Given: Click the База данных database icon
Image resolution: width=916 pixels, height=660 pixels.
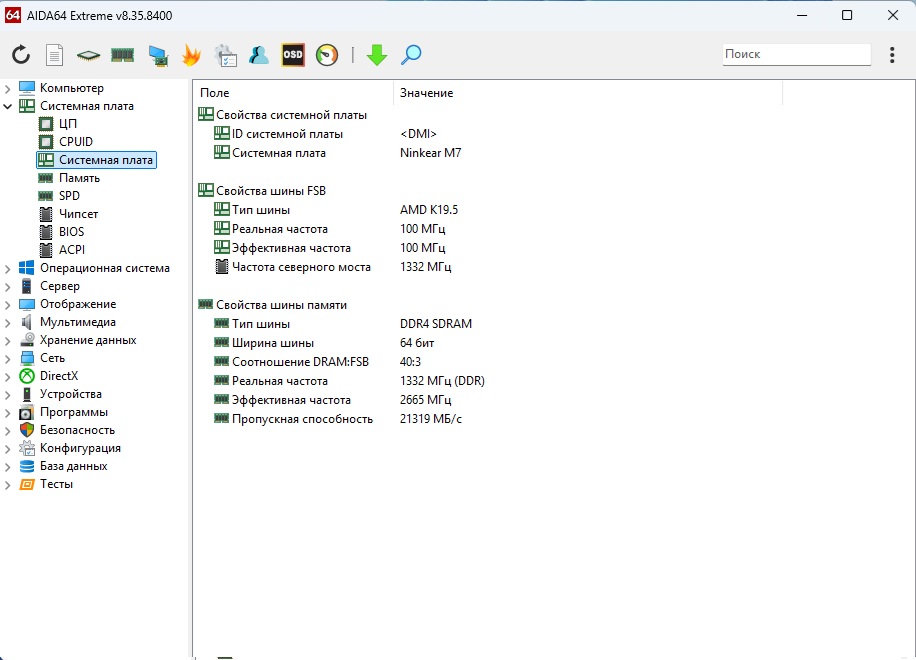Looking at the screenshot, I should coord(27,466).
